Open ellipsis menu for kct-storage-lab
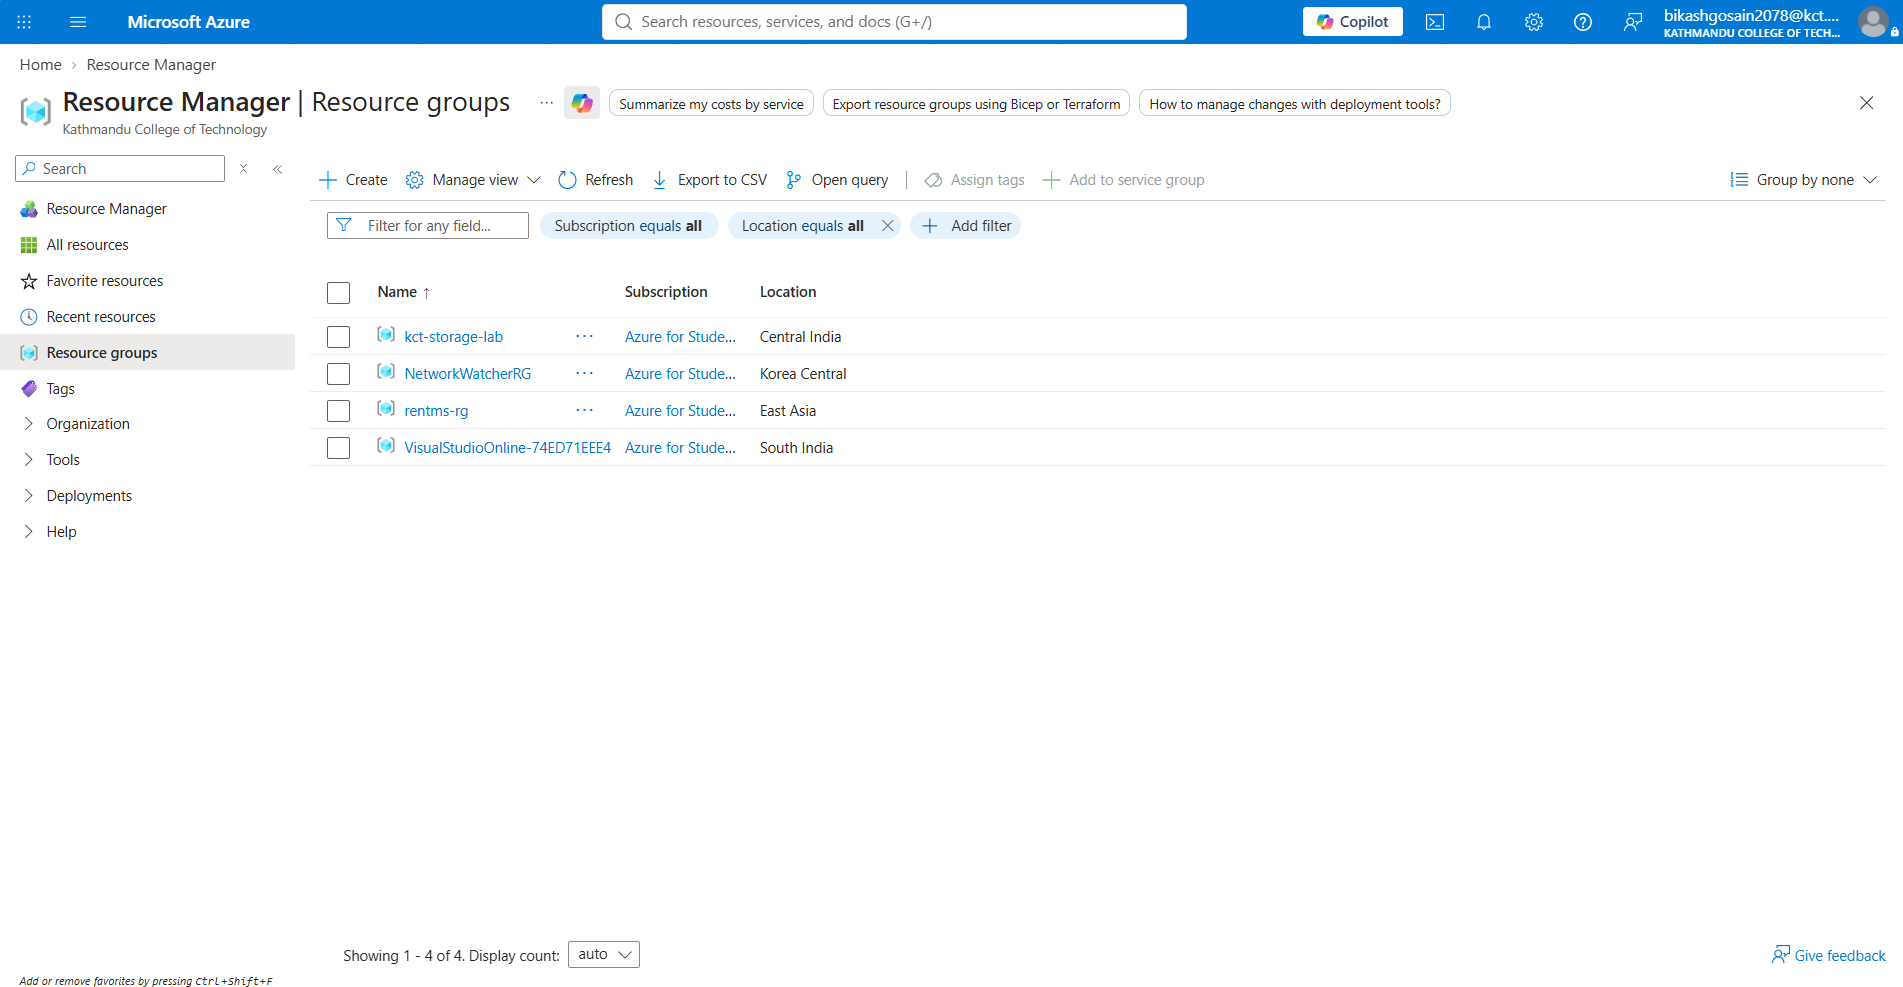The image size is (1903, 987). (x=585, y=337)
